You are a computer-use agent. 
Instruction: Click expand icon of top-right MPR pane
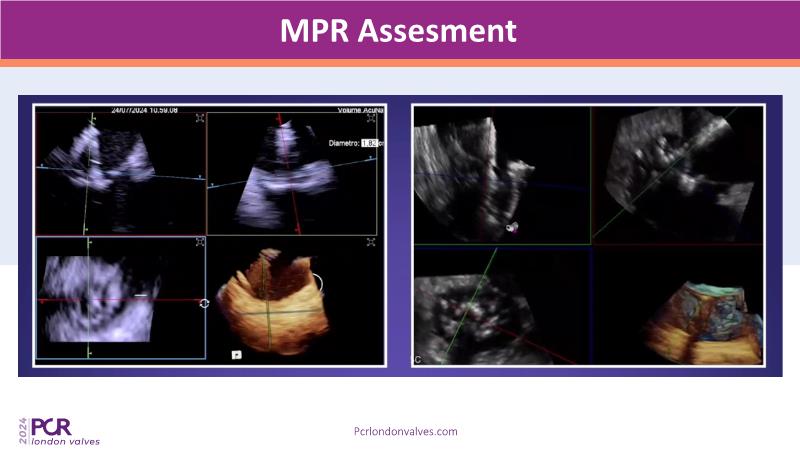point(373,118)
